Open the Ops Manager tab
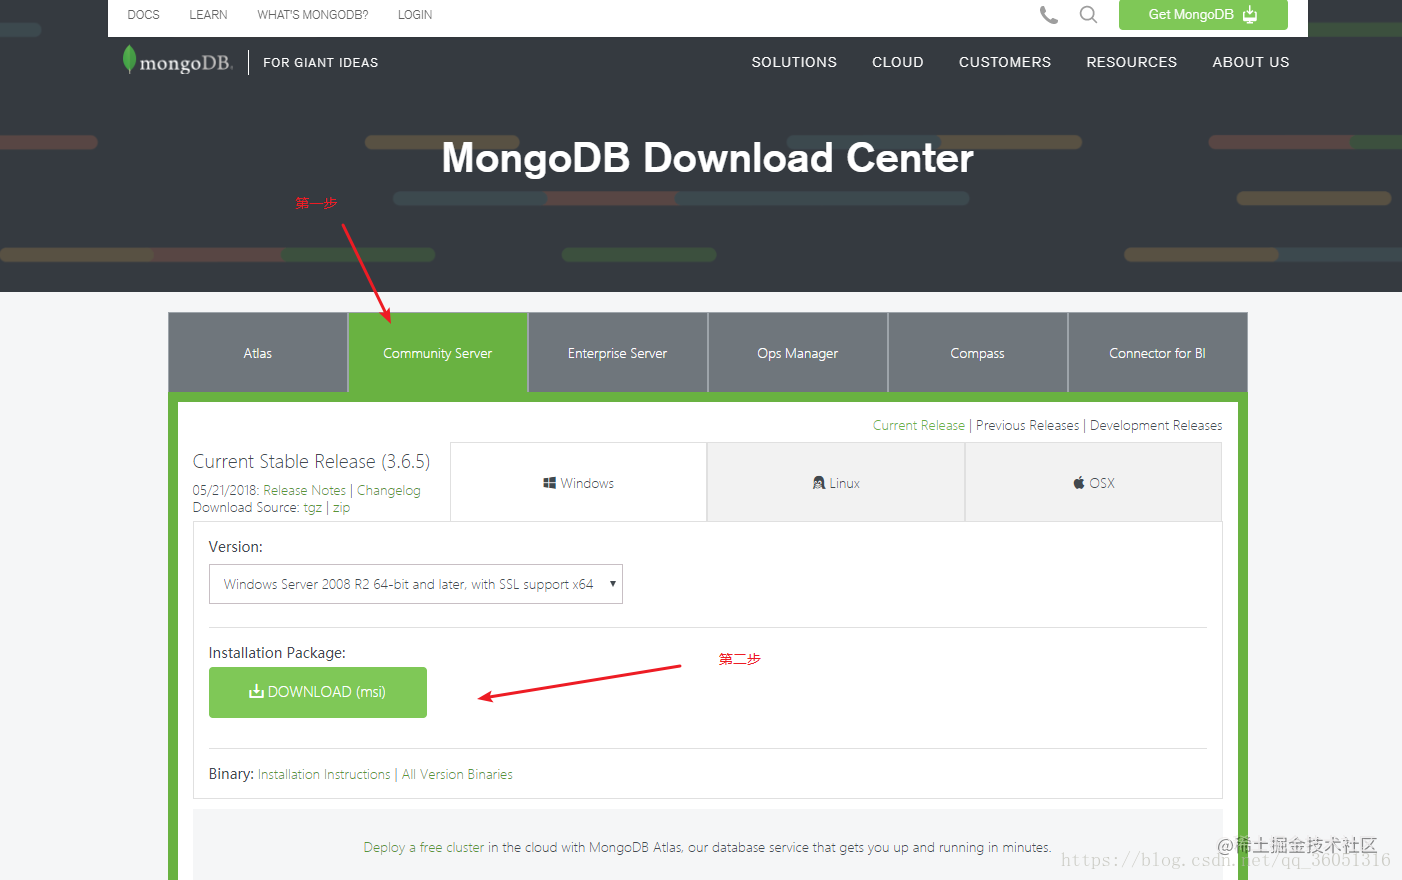 pyautogui.click(x=797, y=352)
